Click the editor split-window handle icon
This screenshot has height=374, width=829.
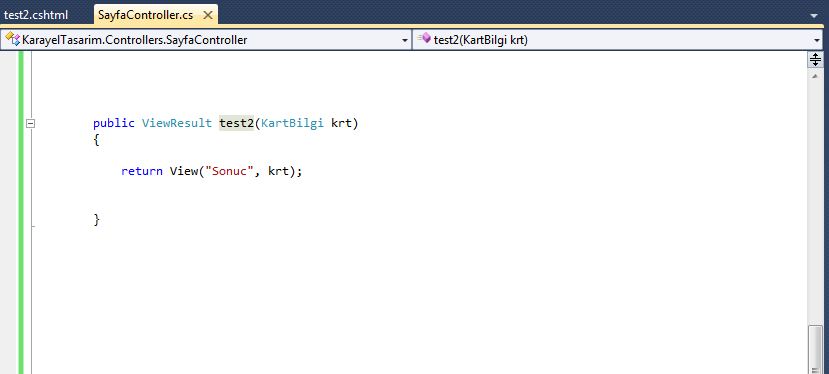(815, 59)
